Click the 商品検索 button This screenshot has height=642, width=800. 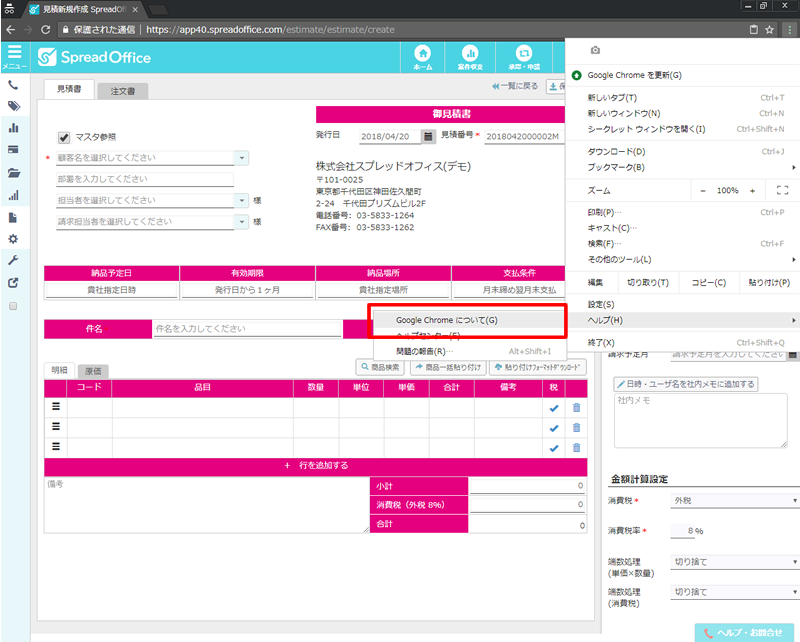click(x=380, y=367)
